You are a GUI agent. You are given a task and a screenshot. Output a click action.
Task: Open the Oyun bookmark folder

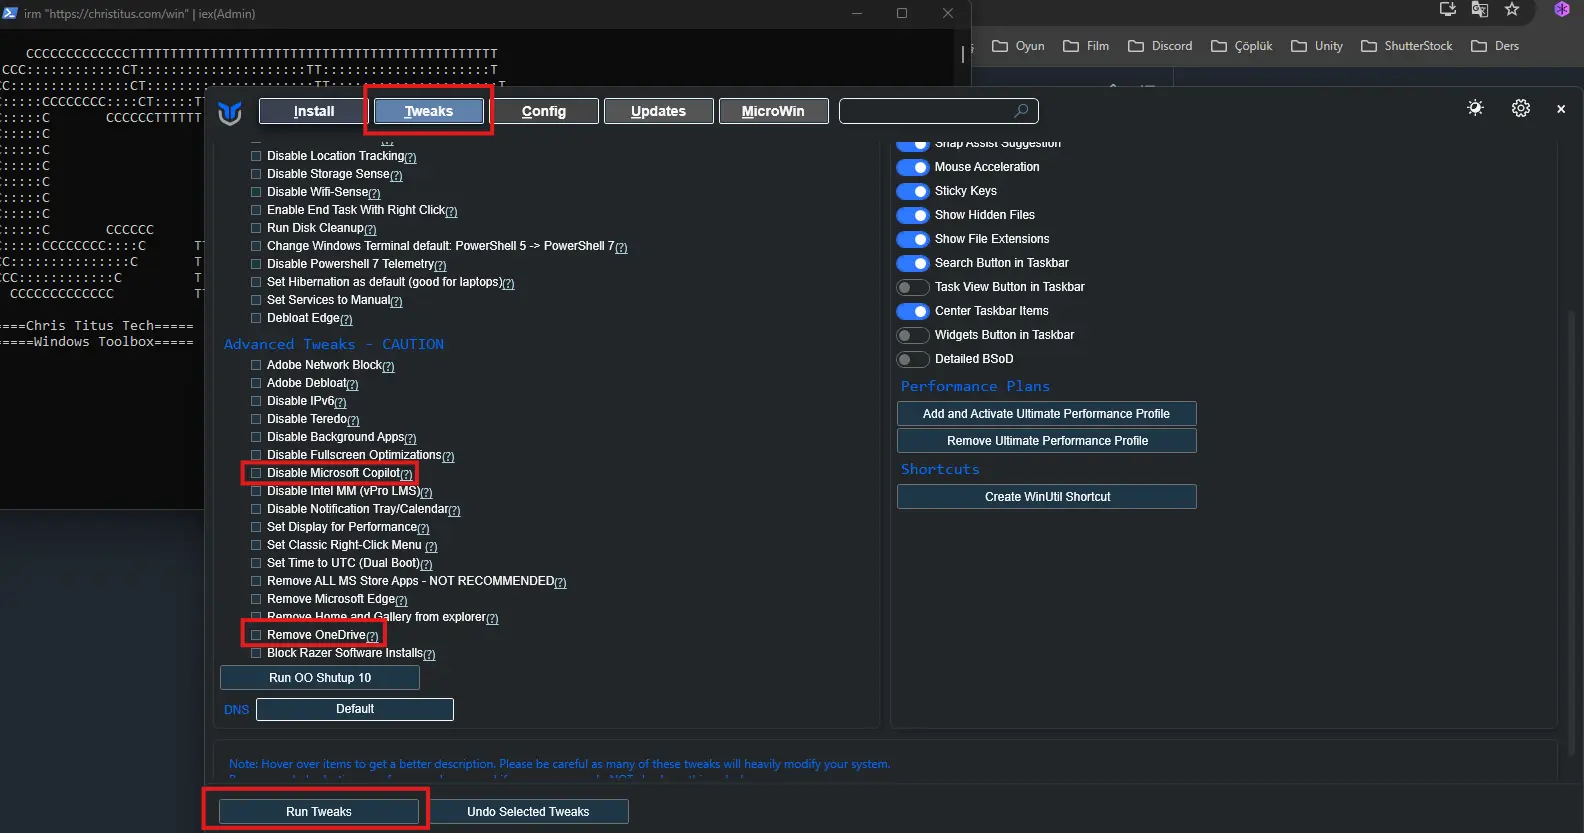(x=1018, y=46)
